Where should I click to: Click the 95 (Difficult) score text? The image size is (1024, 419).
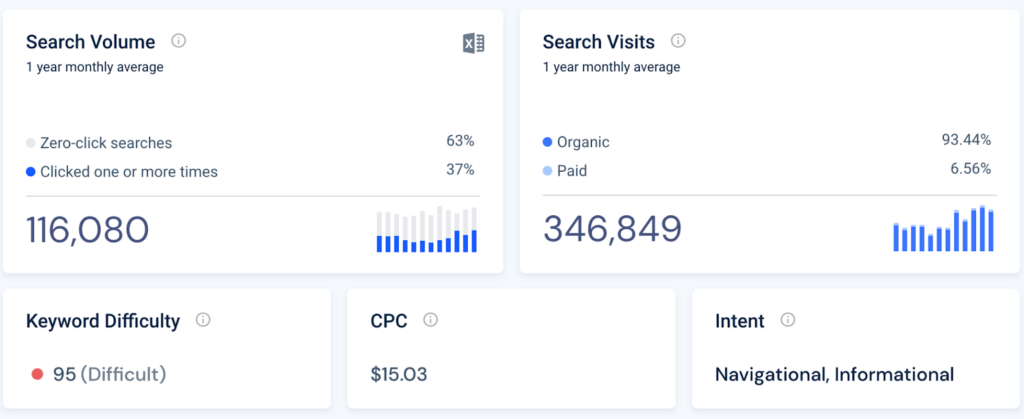coord(109,375)
